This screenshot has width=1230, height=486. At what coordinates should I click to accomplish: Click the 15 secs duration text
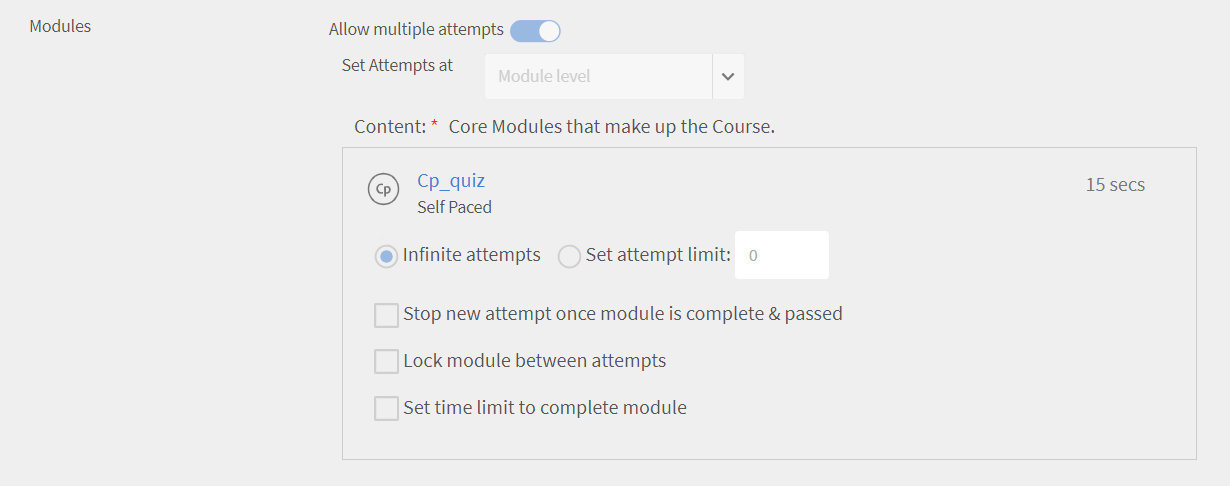tap(1115, 185)
